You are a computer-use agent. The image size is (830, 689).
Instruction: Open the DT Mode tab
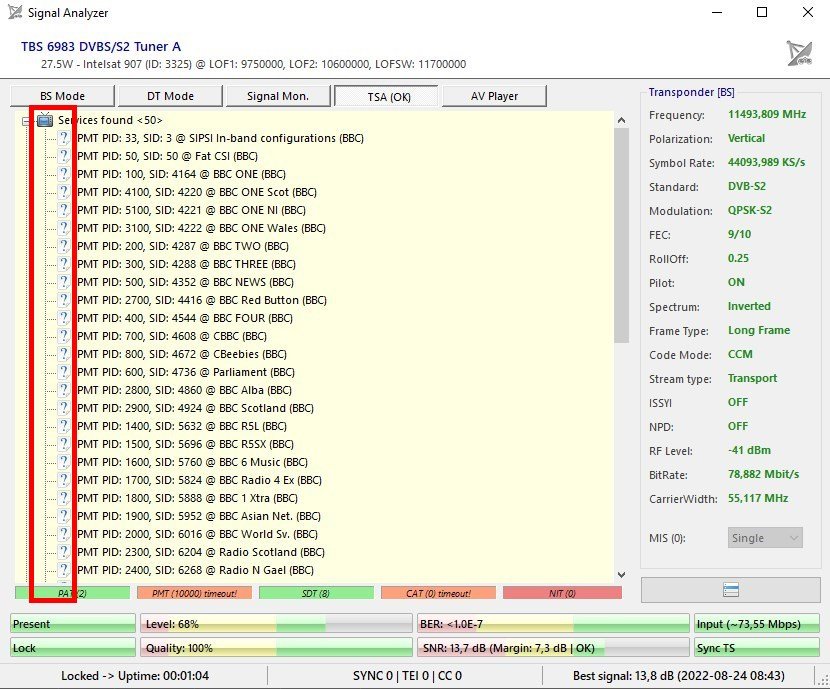[x=170, y=96]
